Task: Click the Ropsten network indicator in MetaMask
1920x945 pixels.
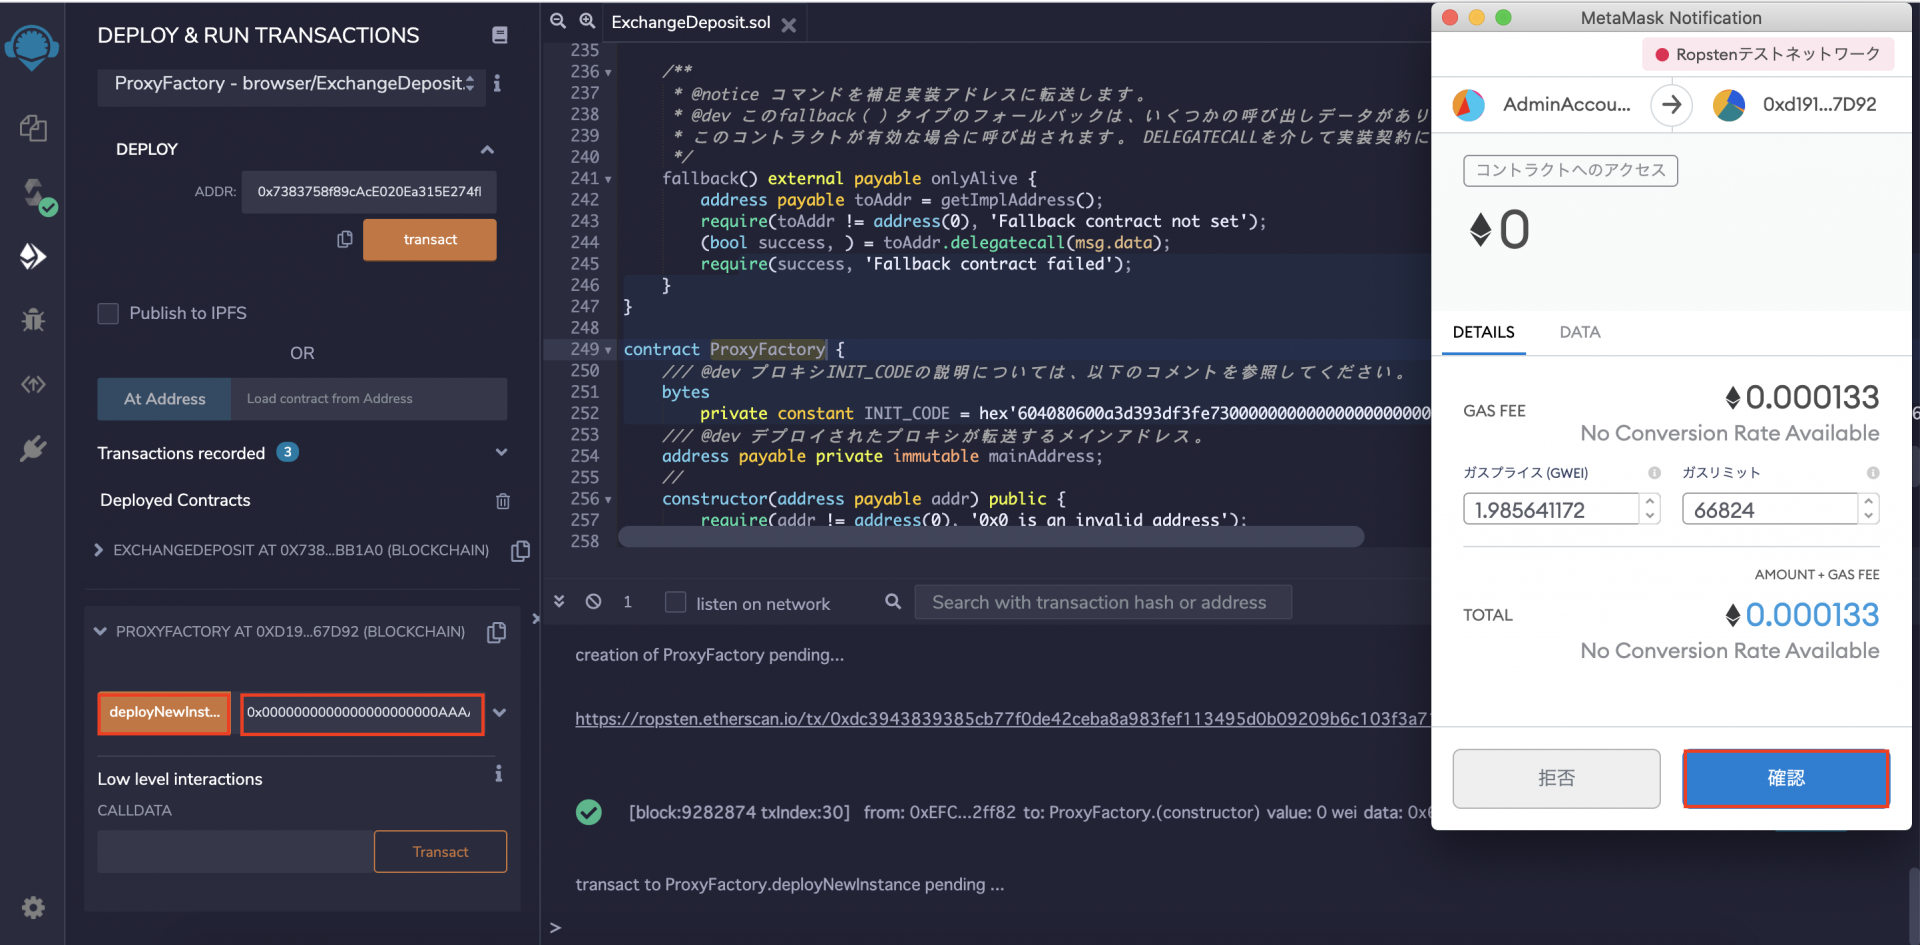Action: click(1768, 54)
